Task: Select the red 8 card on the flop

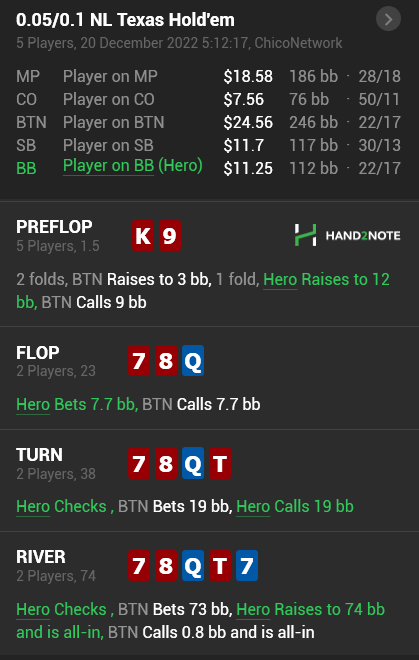Action: coord(166,360)
